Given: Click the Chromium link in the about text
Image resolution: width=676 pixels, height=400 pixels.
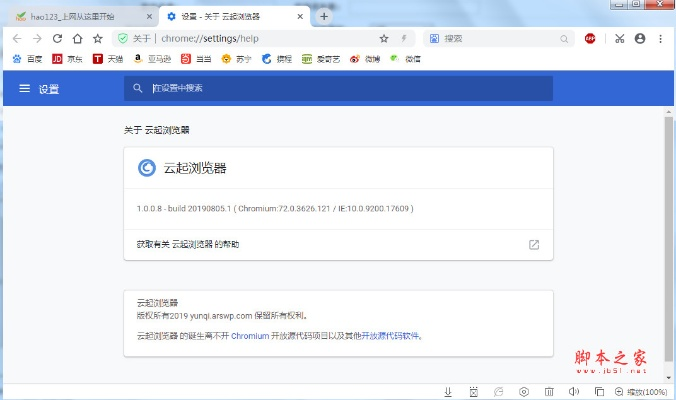Looking at the screenshot, I should tap(250, 336).
